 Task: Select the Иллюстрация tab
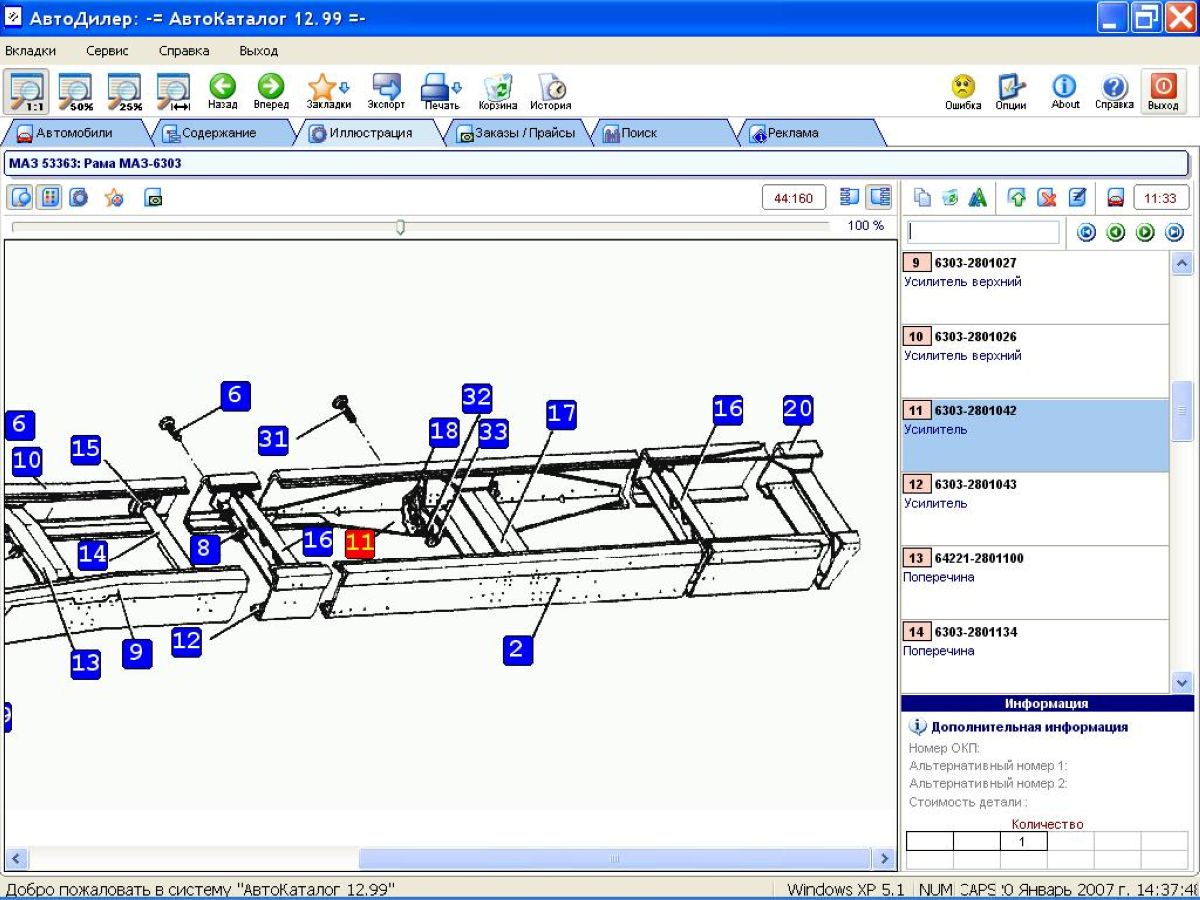[x=368, y=133]
